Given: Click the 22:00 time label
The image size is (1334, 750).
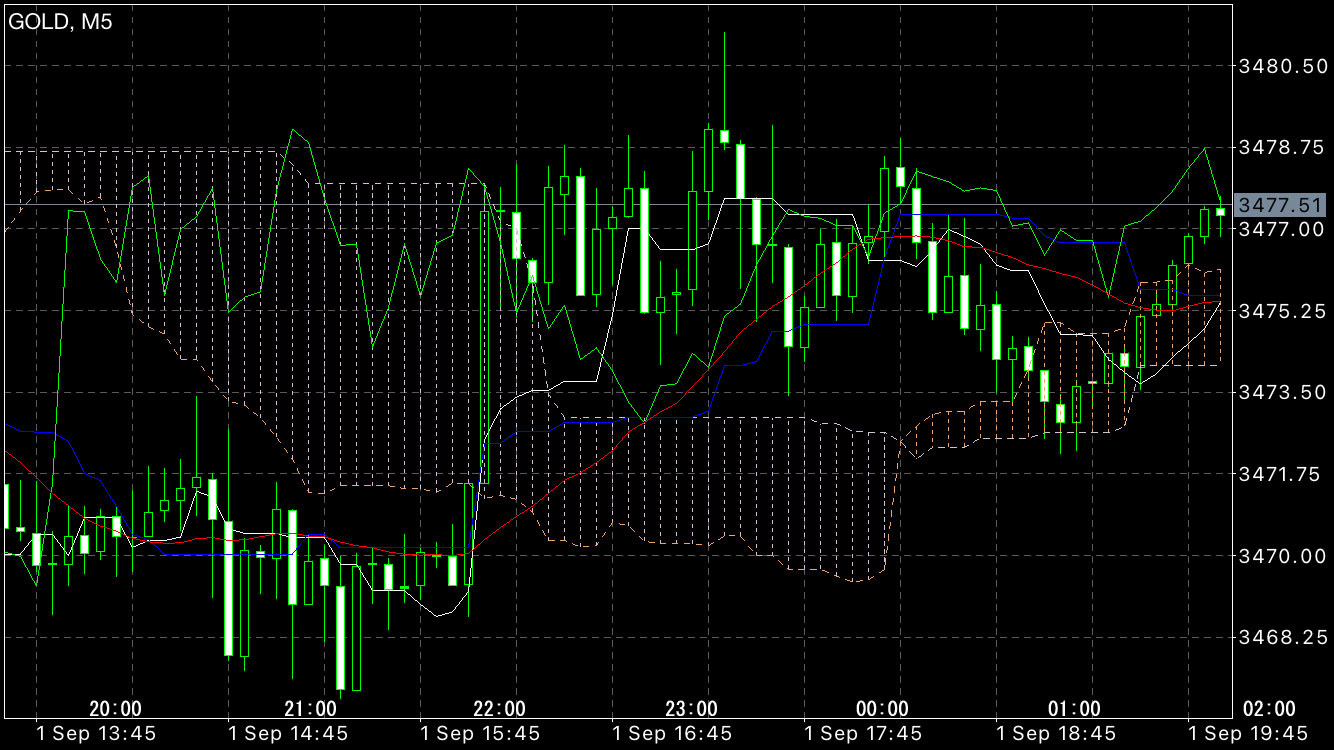Looking at the screenshot, I should (x=499, y=709).
